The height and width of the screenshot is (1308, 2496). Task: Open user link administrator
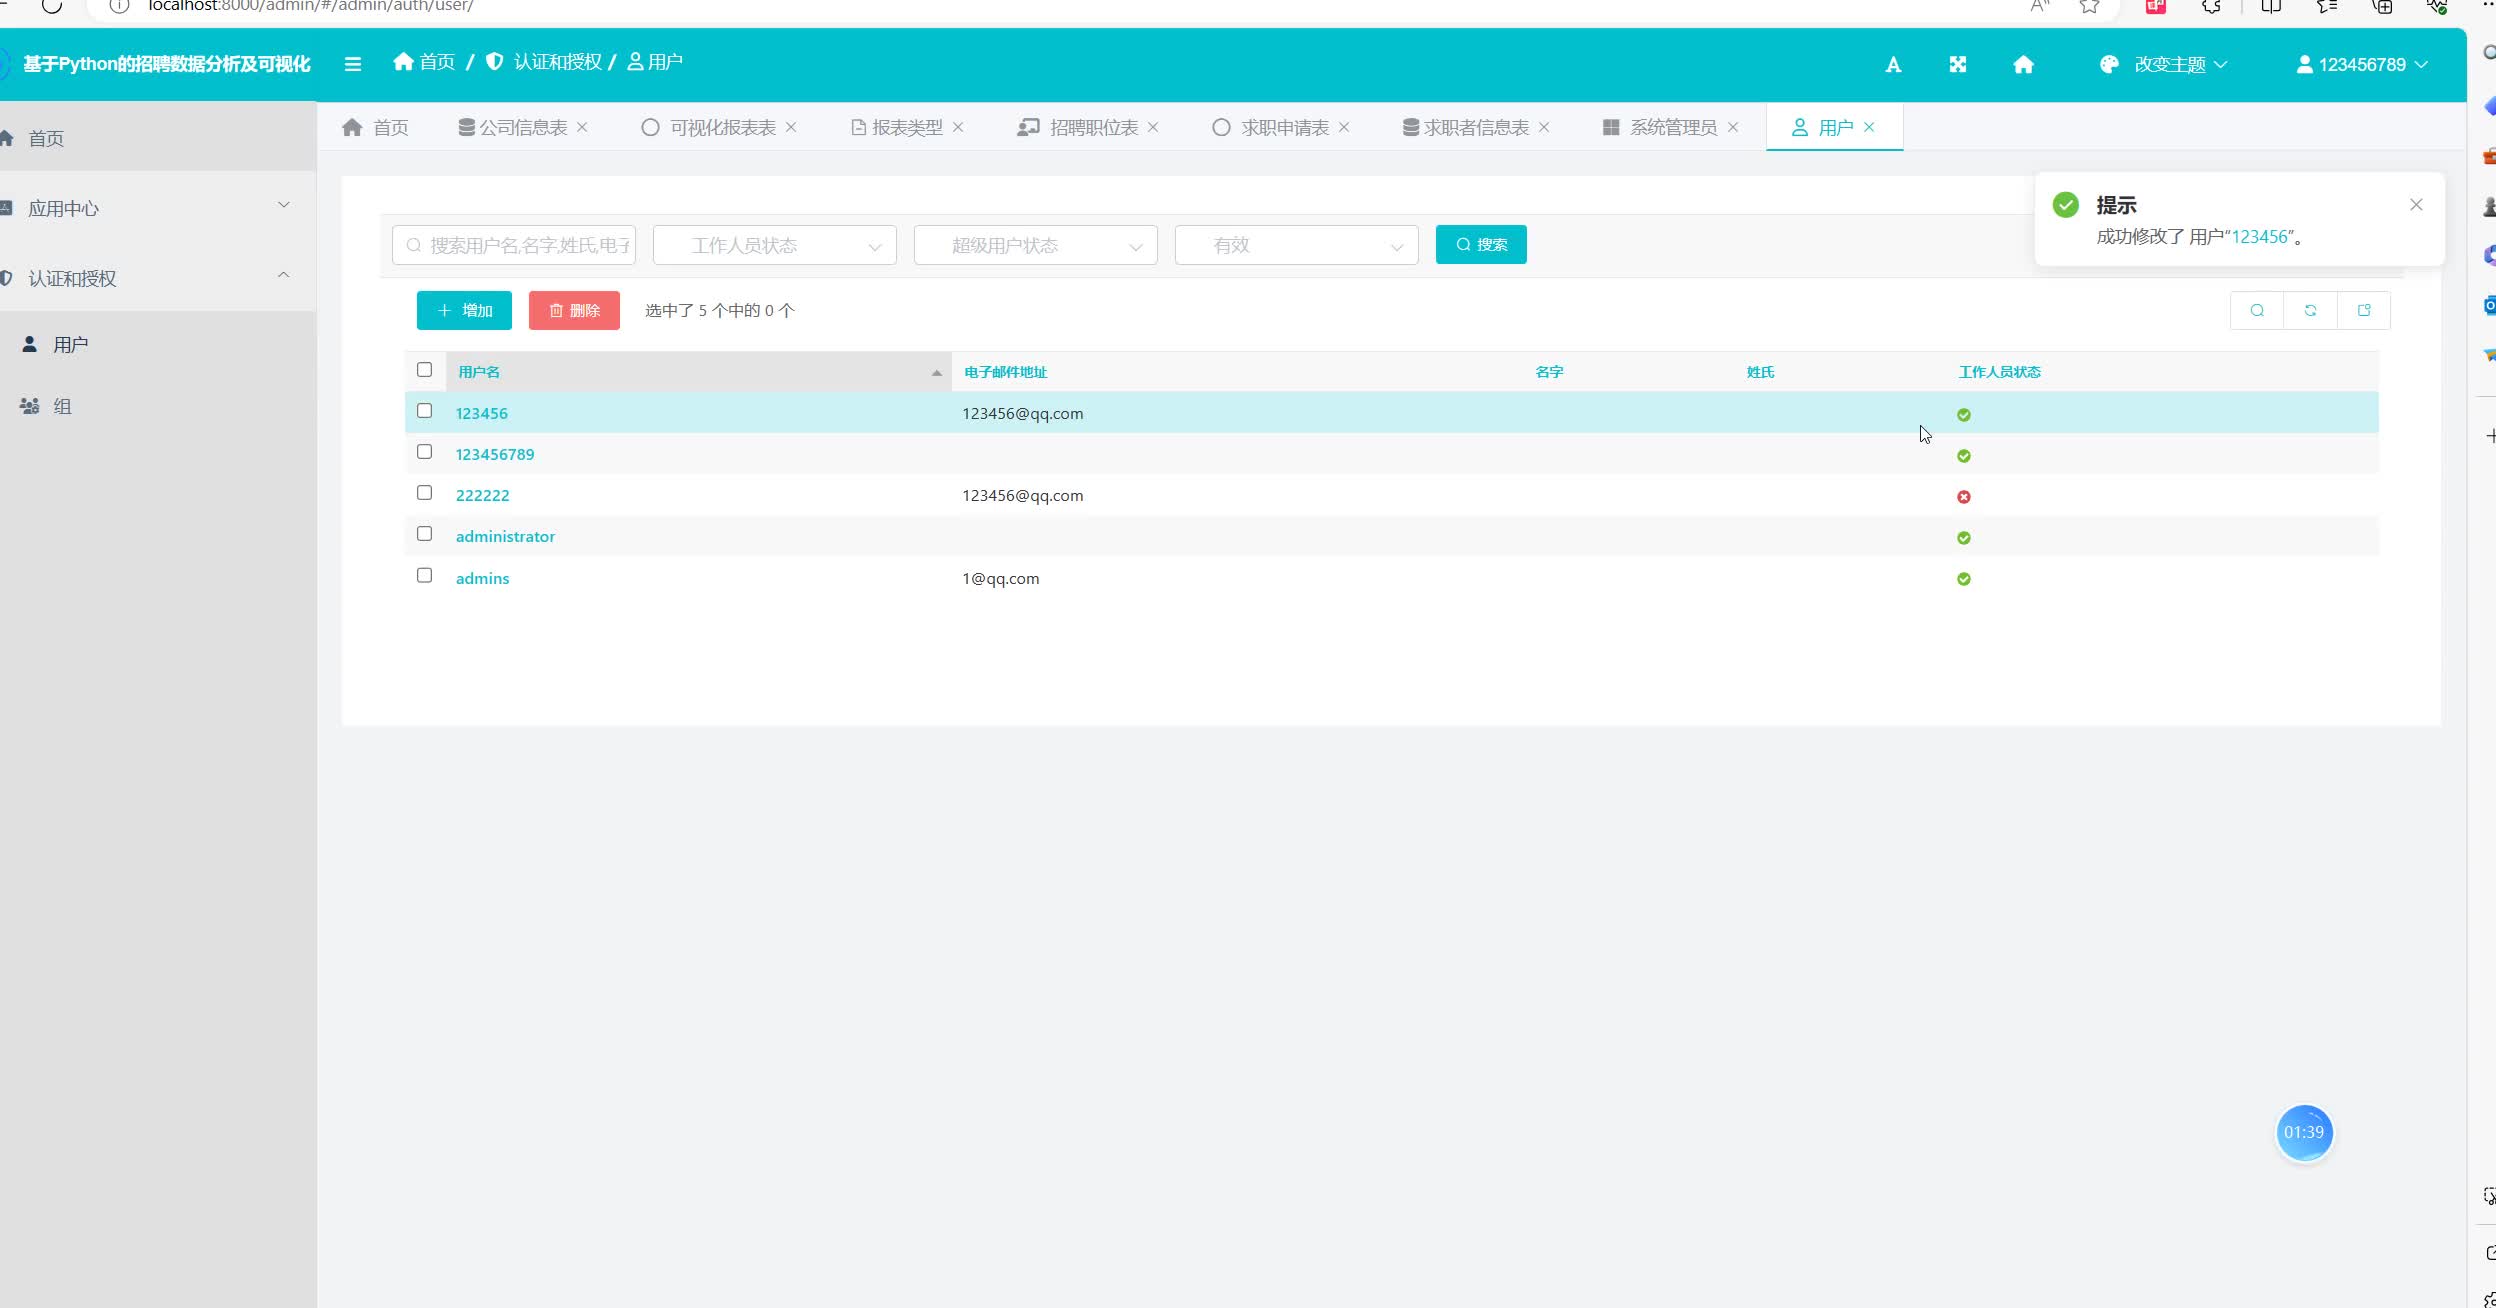point(505,537)
